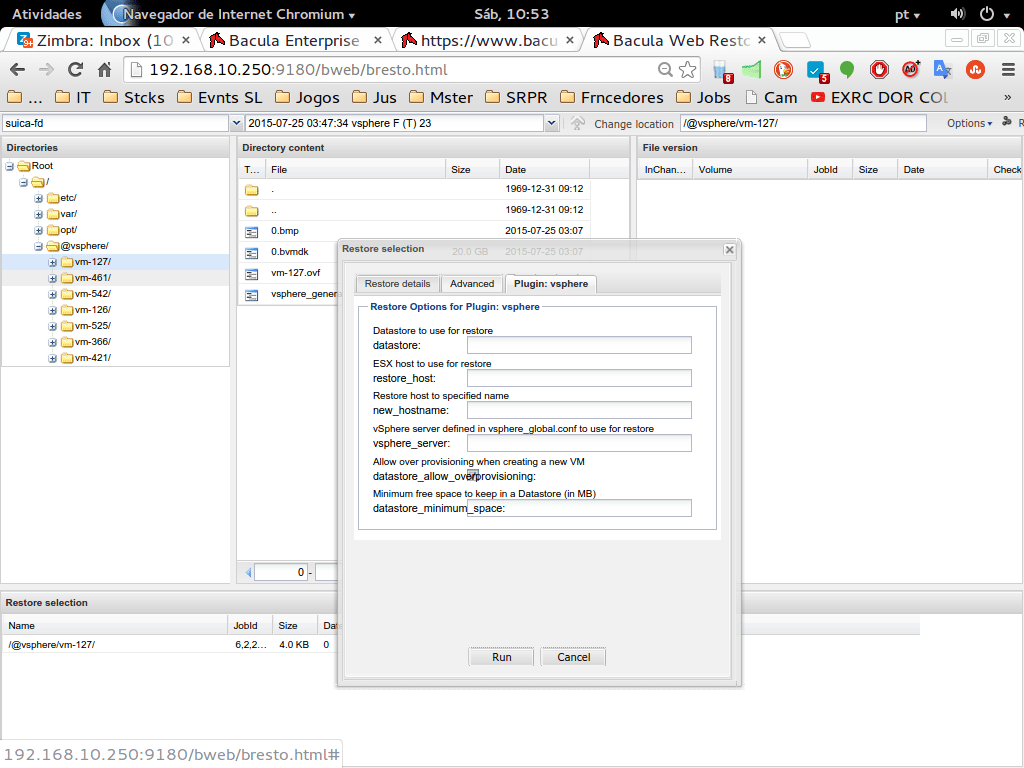Viewport: 1024px width, 768px height.
Task: Select vm-126/ in the directory tree
Action: (x=93, y=310)
